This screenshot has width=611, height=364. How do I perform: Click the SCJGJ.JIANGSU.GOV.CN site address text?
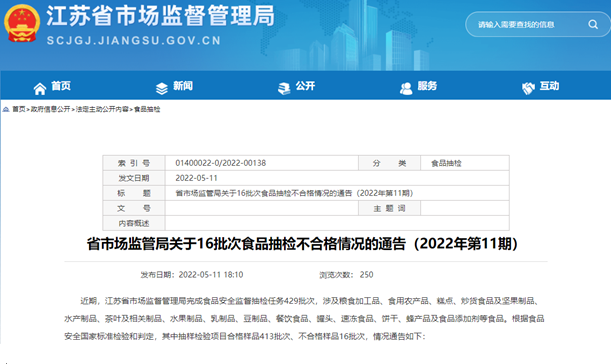[134, 41]
